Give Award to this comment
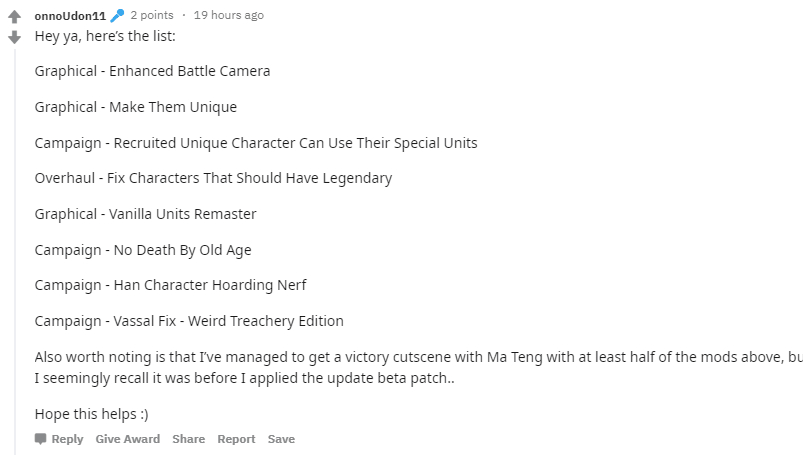 (128, 439)
